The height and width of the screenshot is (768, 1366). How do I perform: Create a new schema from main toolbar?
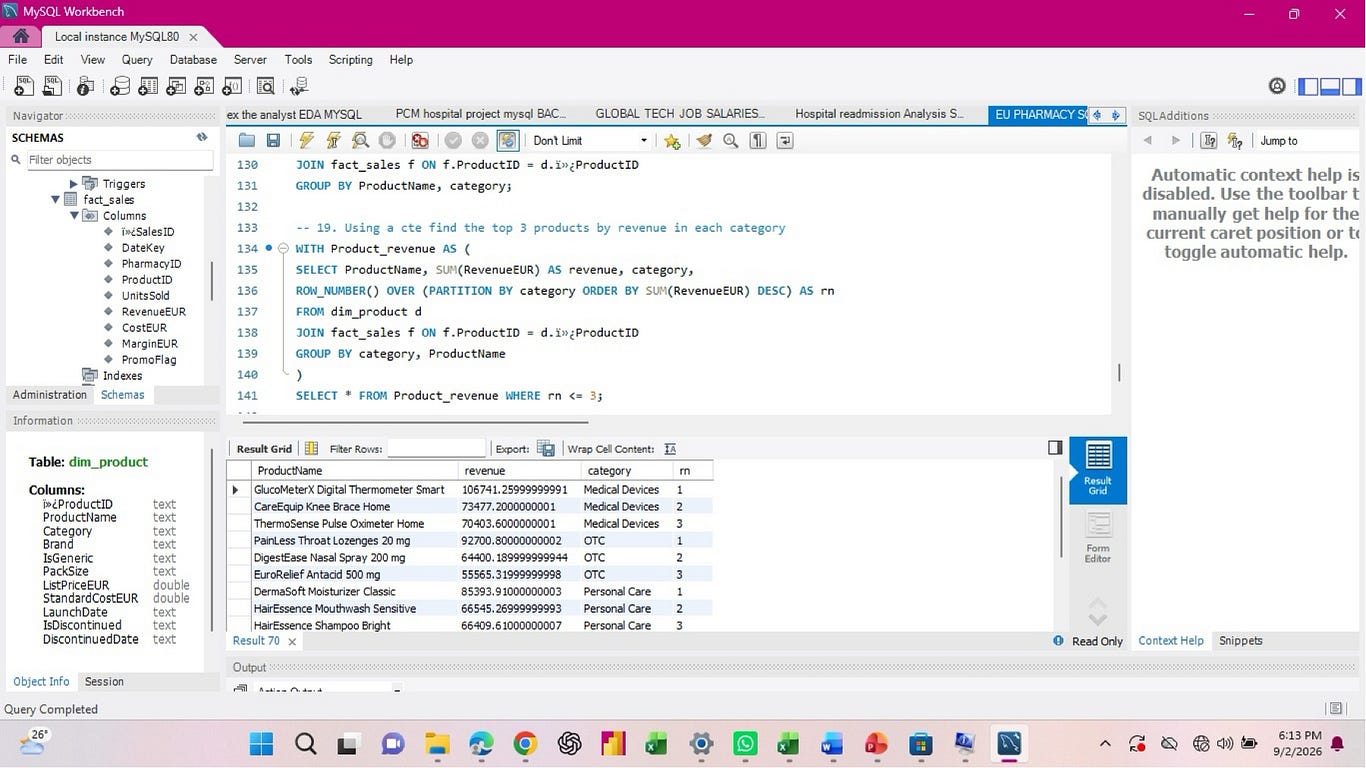click(120, 87)
